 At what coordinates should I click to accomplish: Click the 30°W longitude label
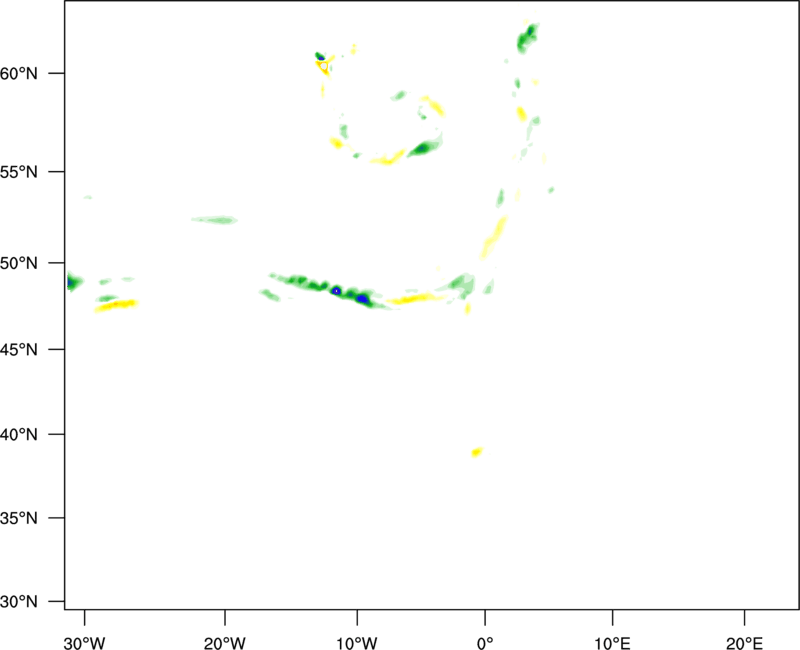click(85, 643)
